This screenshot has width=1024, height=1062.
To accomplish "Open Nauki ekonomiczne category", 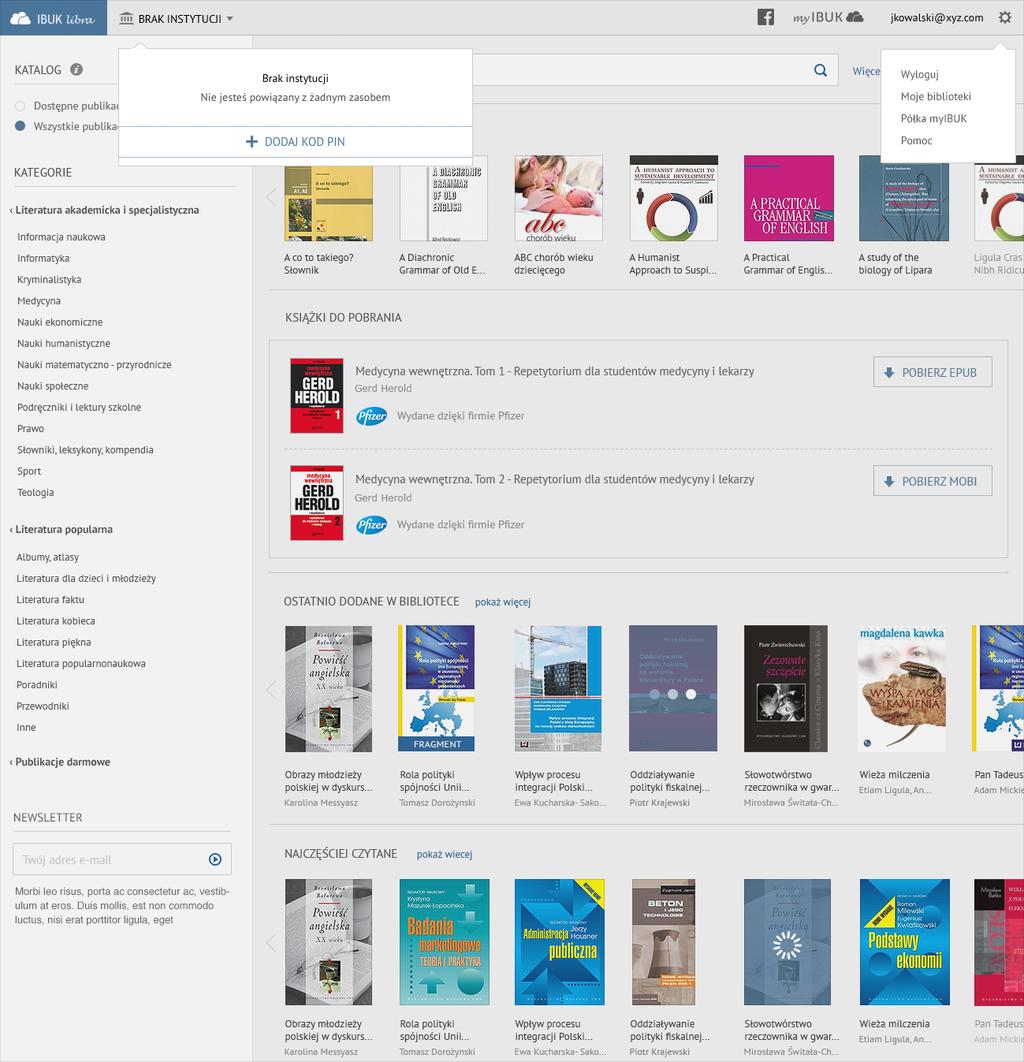I will (60, 322).
